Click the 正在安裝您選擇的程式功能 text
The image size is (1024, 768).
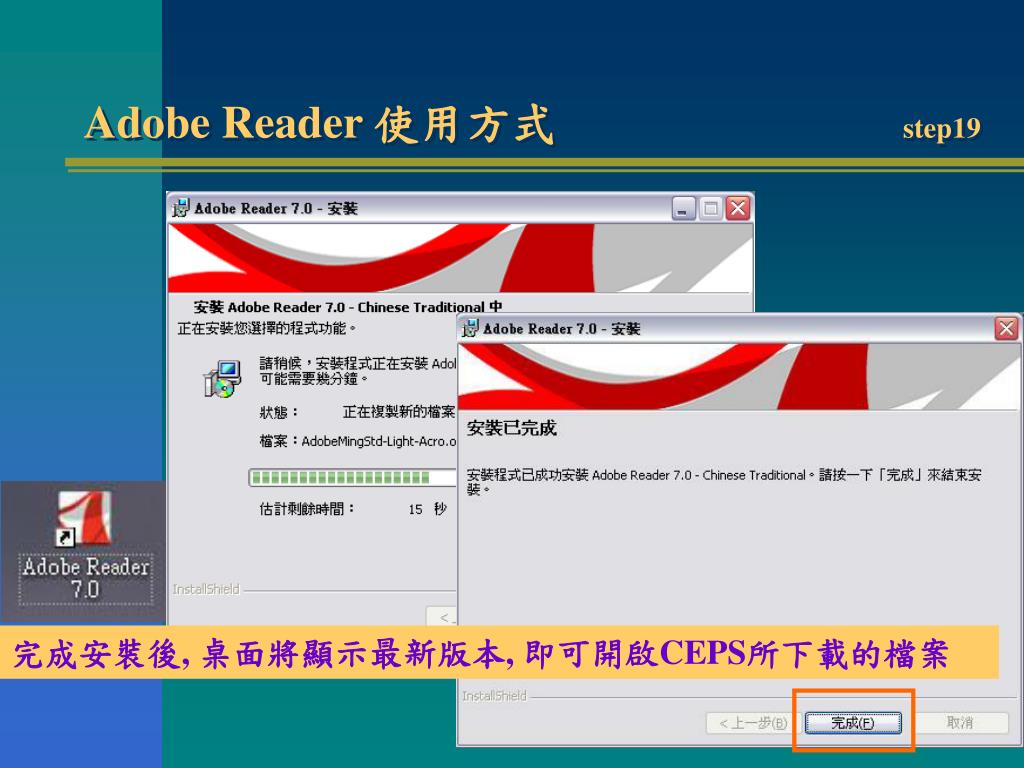[266, 328]
